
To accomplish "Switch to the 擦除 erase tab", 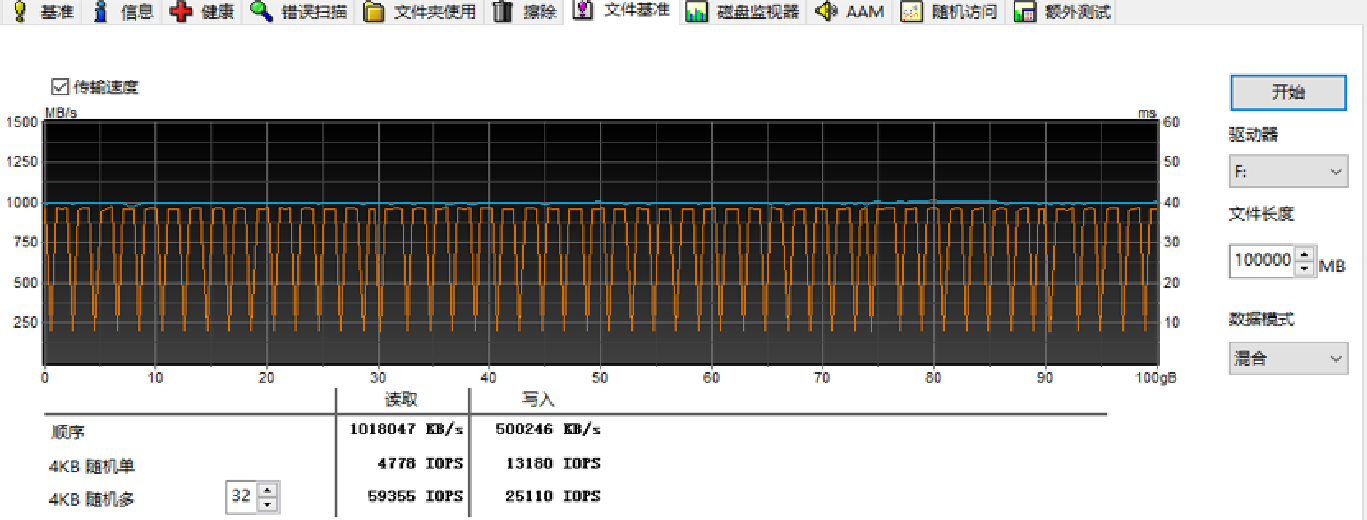I will 525,12.
